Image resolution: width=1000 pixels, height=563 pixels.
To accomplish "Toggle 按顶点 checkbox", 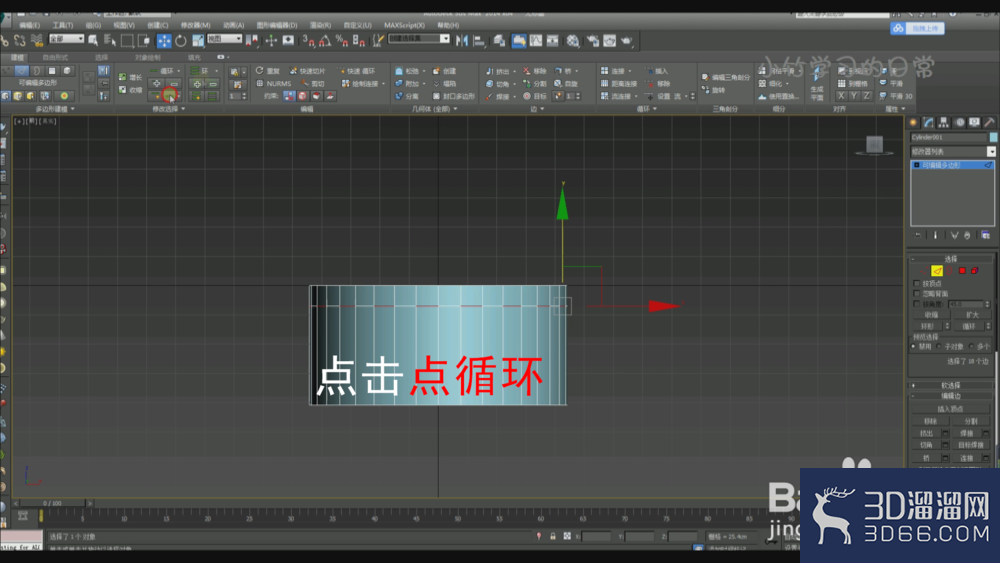I will [x=916, y=284].
